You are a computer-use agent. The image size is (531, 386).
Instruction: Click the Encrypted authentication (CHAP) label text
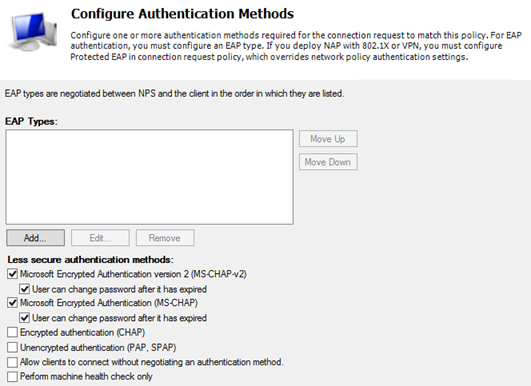(82, 333)
